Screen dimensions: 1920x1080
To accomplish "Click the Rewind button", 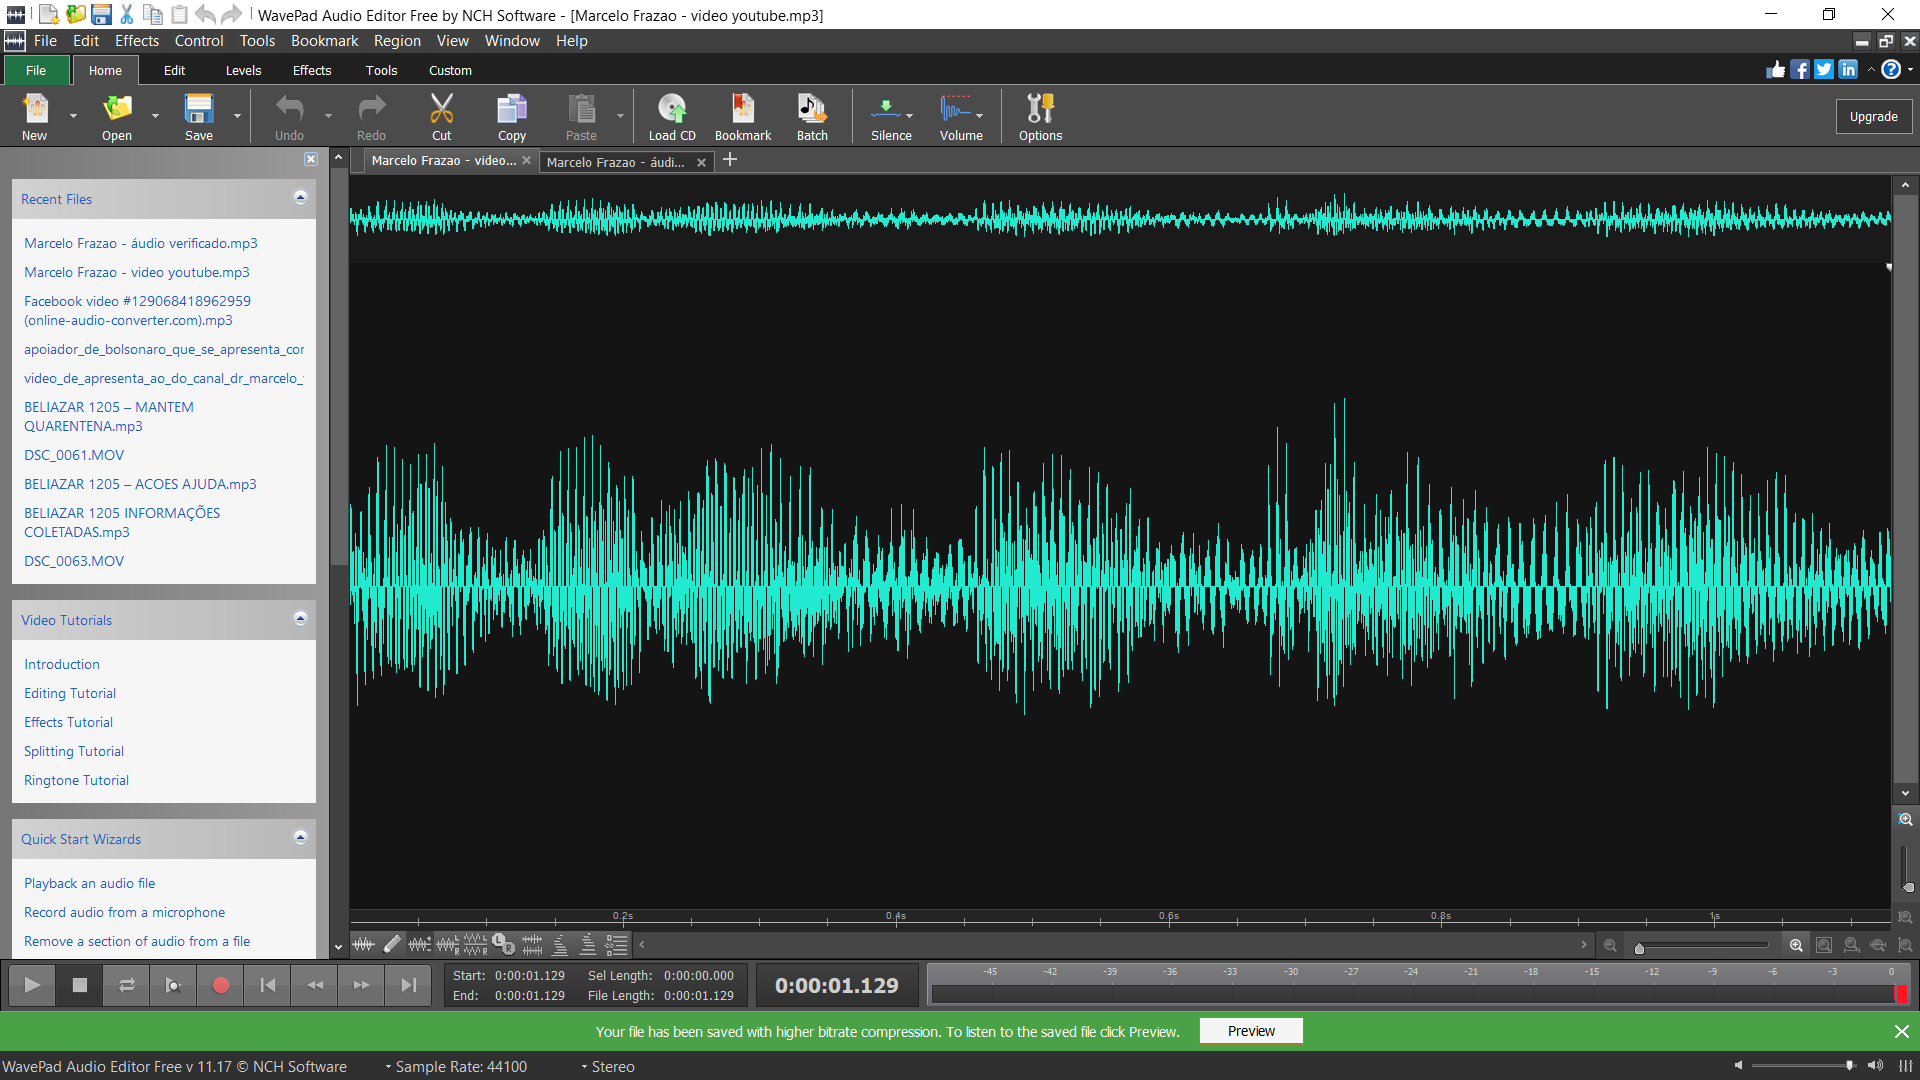I will (x=315, y=985).
